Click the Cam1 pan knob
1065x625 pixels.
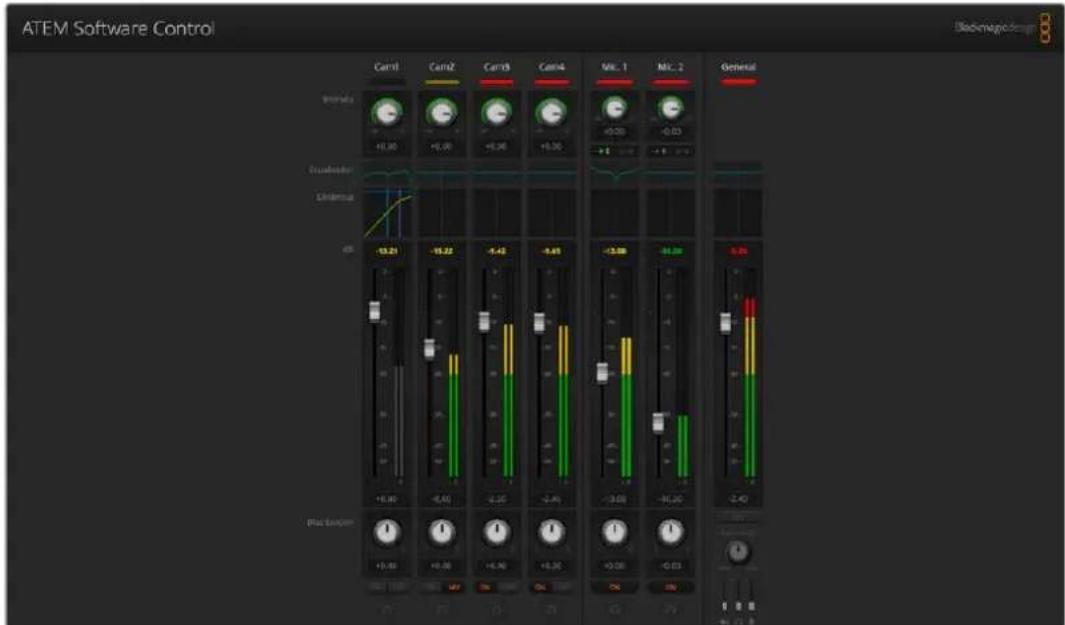coord(387,533)
